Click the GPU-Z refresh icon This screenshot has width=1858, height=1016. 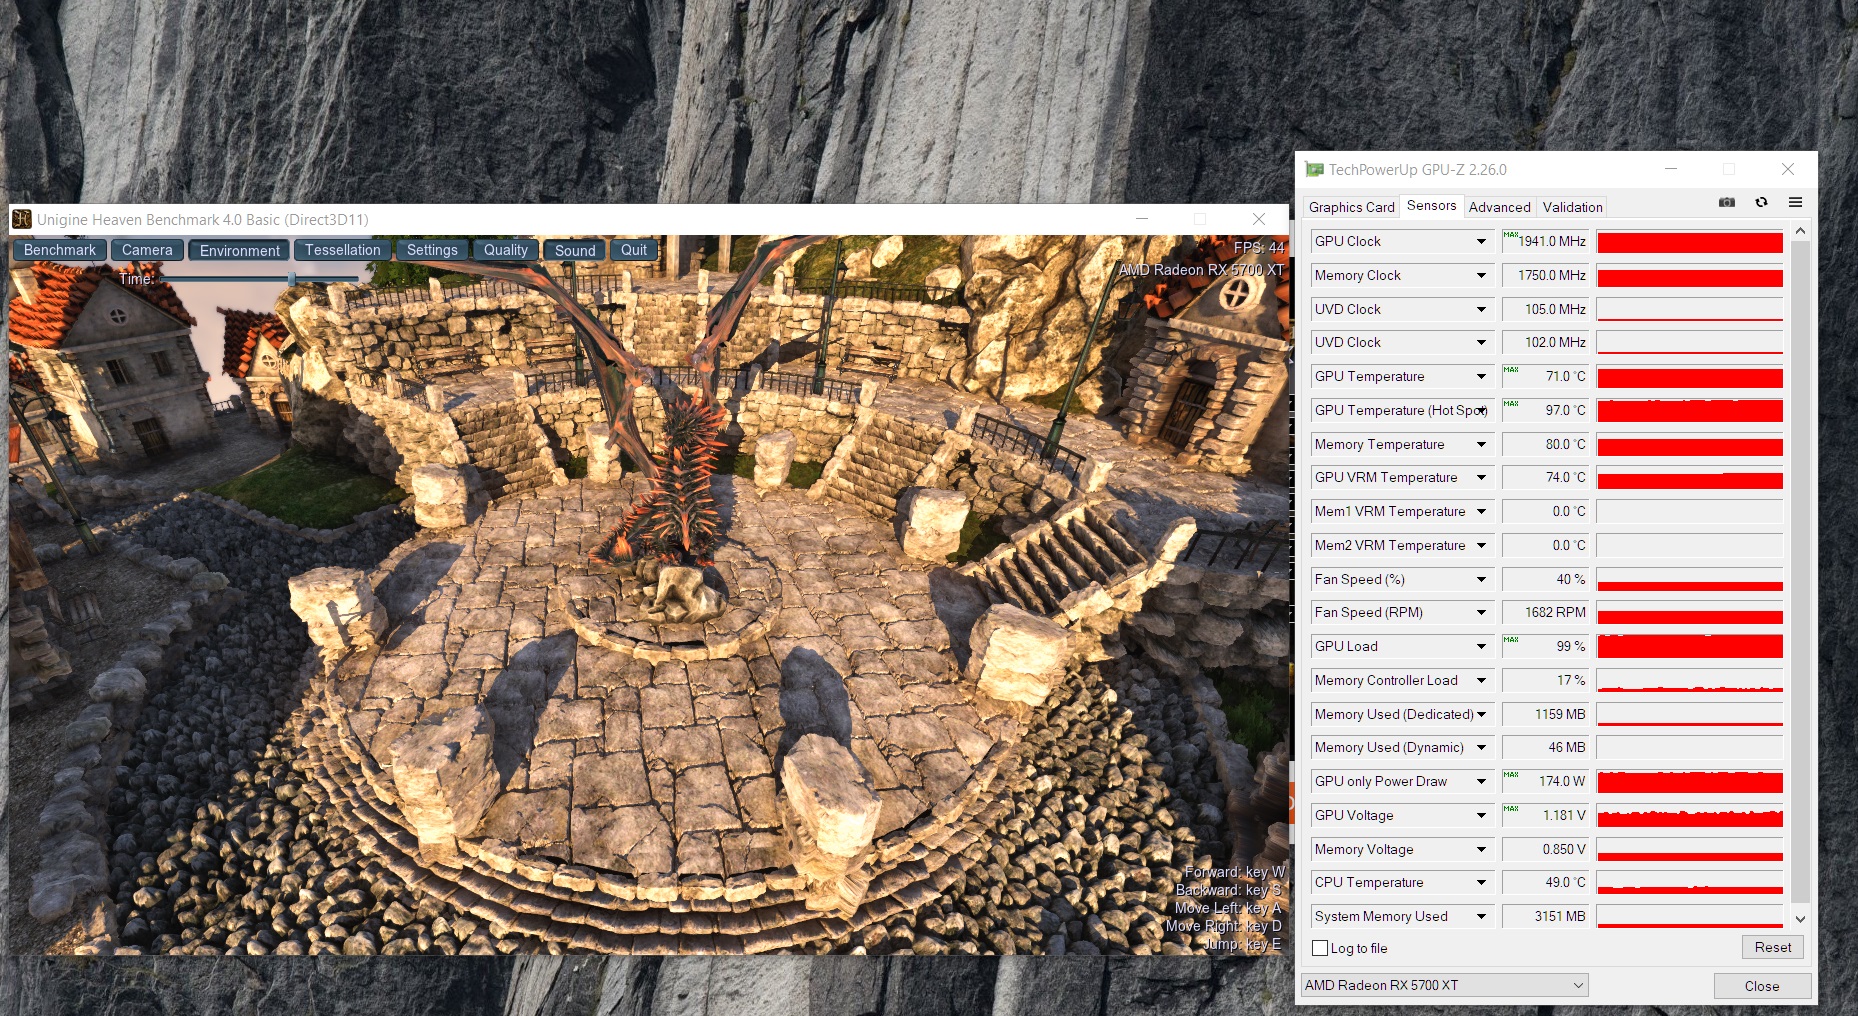click(1761, 203)
